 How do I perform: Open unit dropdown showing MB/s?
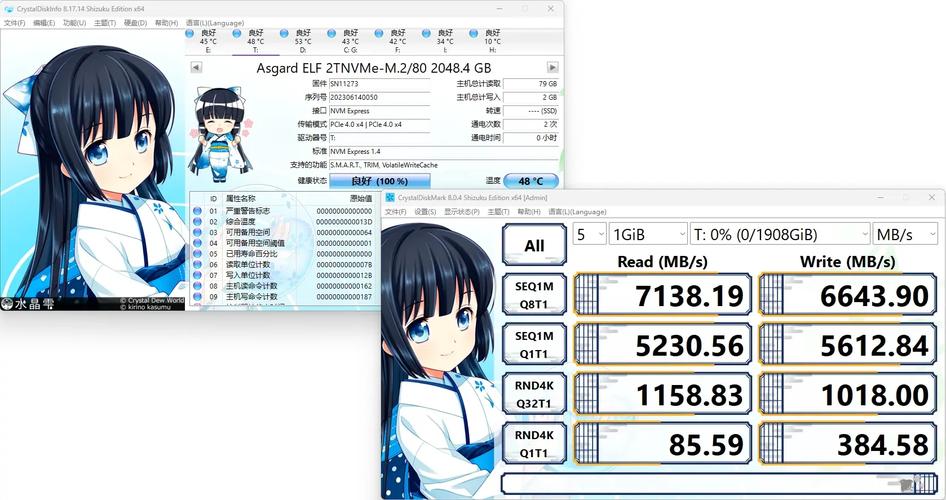[905, 234]
